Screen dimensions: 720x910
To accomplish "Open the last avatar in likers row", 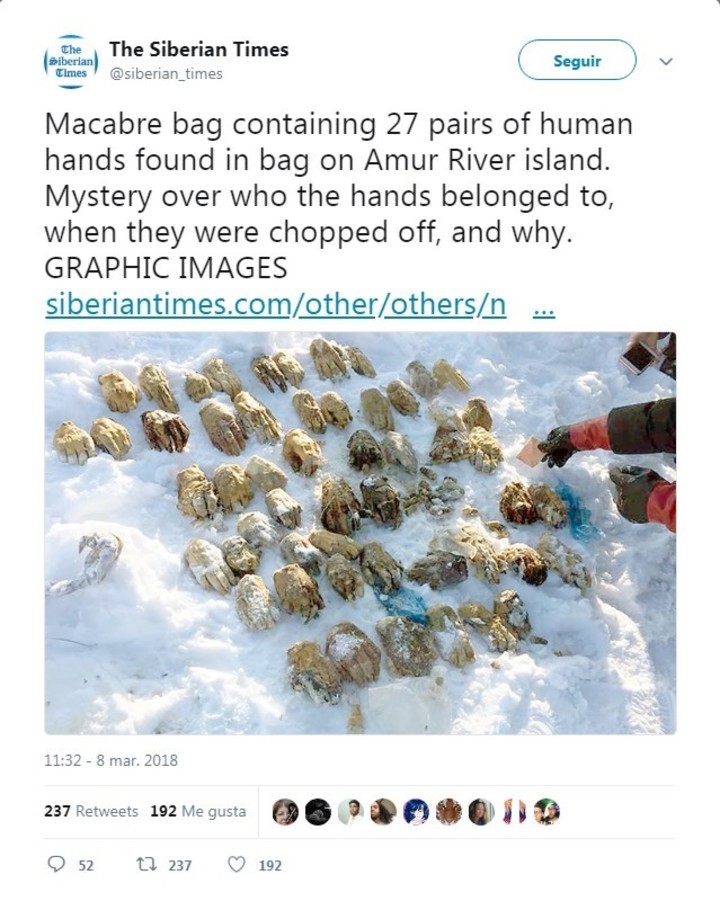I will pos(547,811).
